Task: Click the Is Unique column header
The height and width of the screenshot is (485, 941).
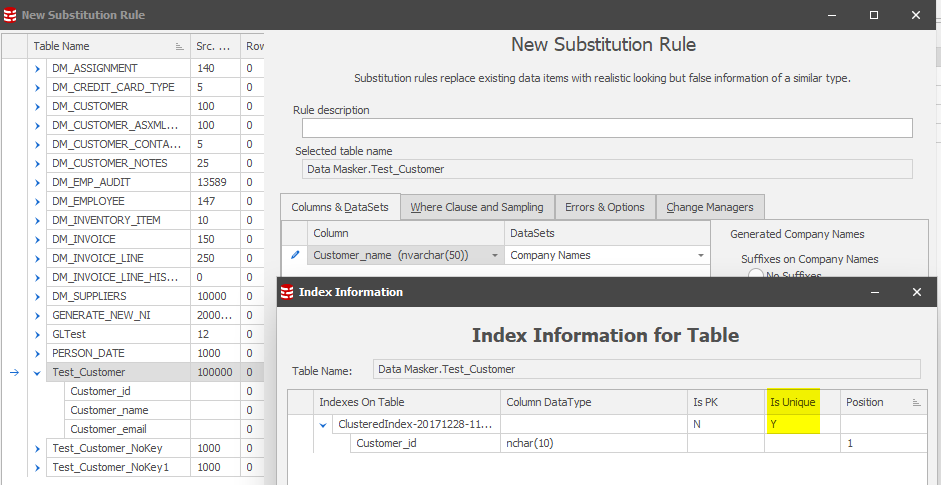Action: tap(793, 402)
